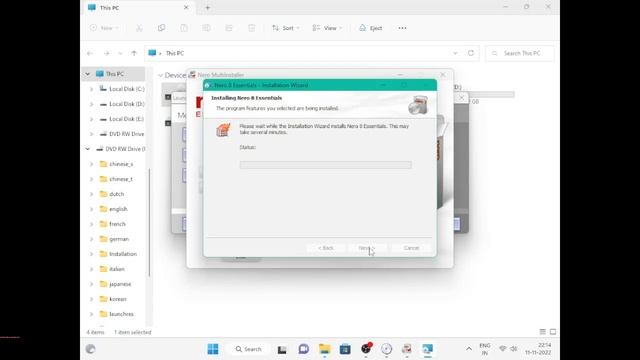Select the french folder
640x360 pixels.
pos(113,224)
